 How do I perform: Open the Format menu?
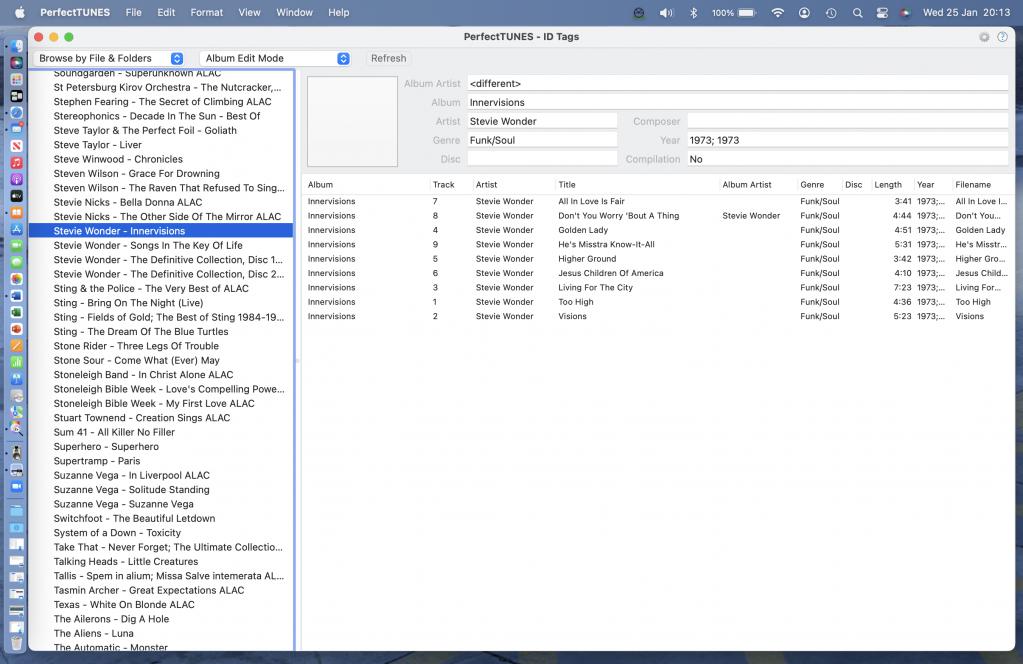(x=207, y=13)
